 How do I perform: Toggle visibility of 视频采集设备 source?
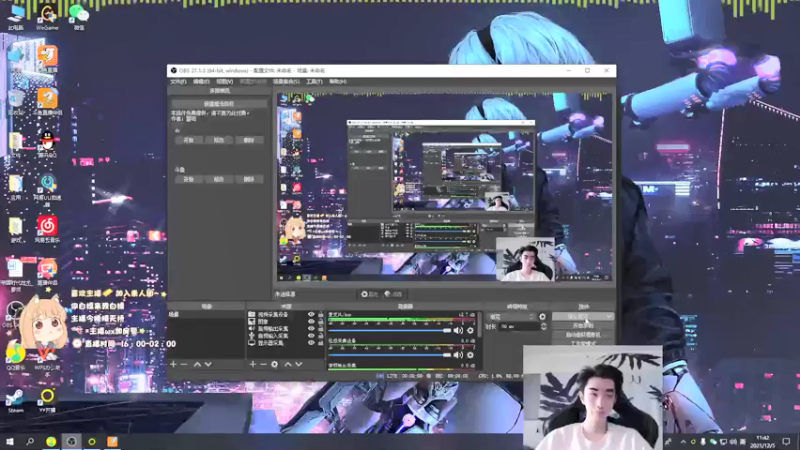(x=311, y=315)
